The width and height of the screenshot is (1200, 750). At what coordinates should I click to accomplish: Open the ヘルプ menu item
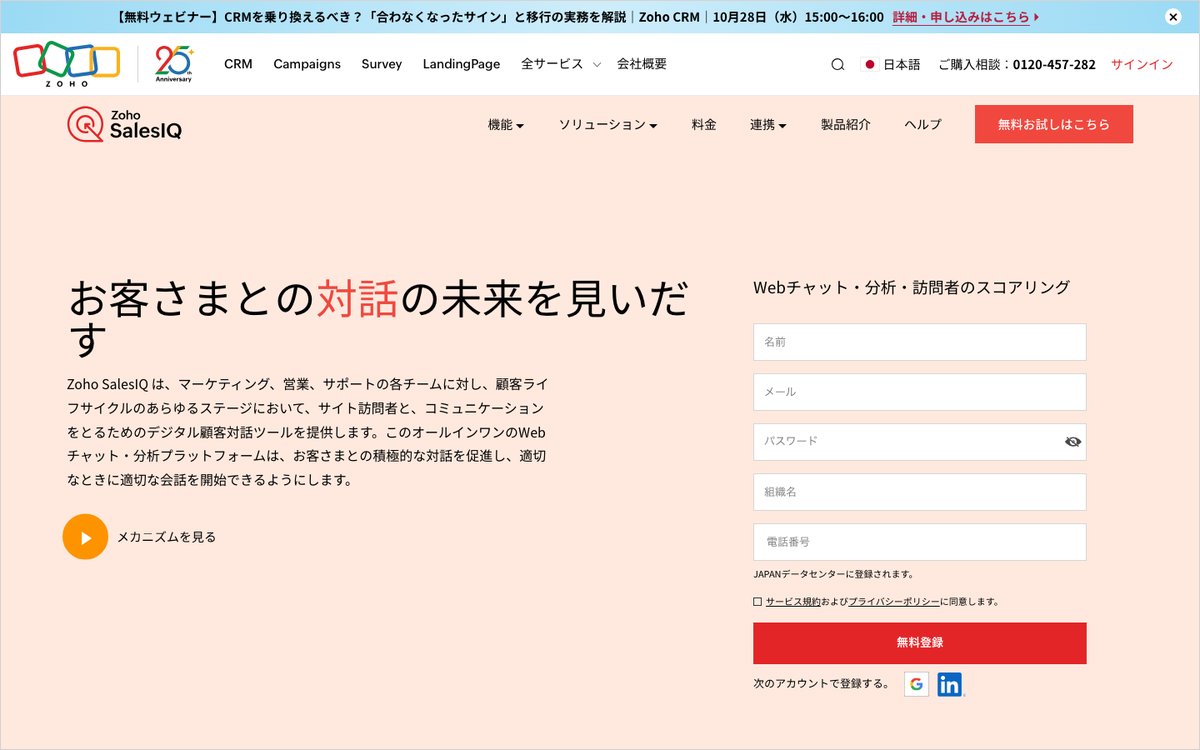point(923,125)
